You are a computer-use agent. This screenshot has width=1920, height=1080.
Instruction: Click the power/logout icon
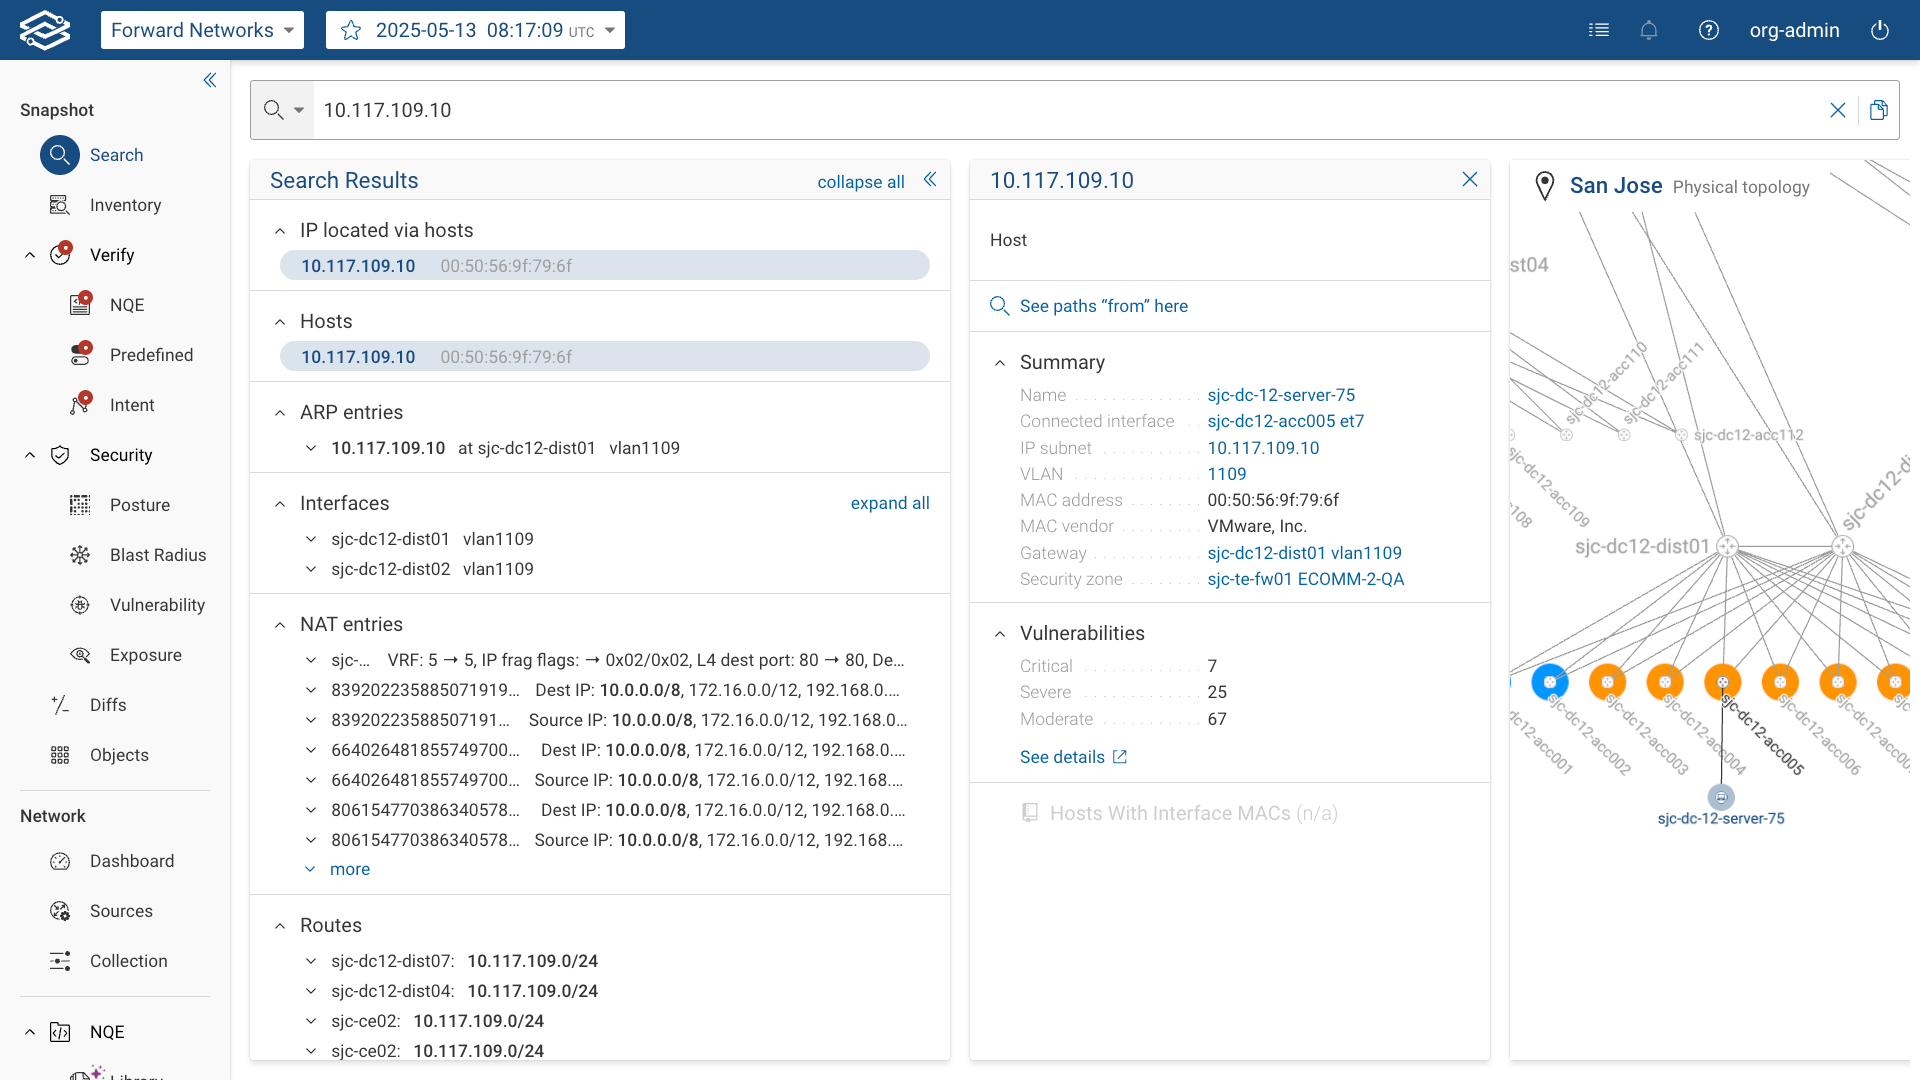point(1880,30)
